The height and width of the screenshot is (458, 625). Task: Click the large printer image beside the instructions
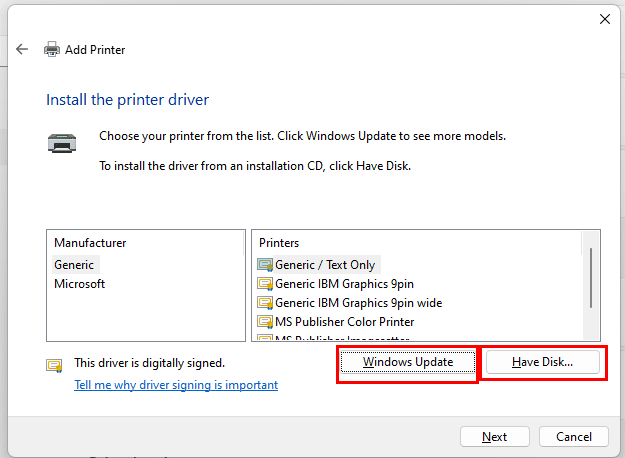click(61, 143)
